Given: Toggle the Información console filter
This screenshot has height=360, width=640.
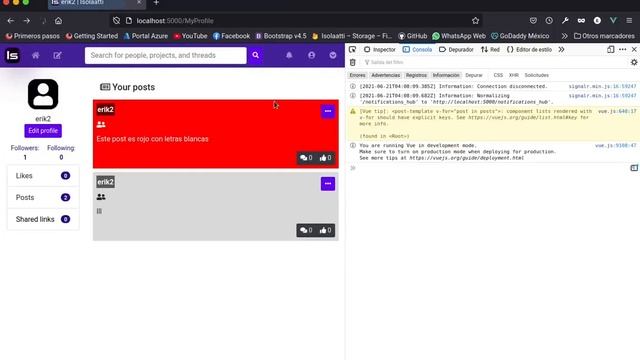Looking at the screenshot, I should [x=446, y=75].
